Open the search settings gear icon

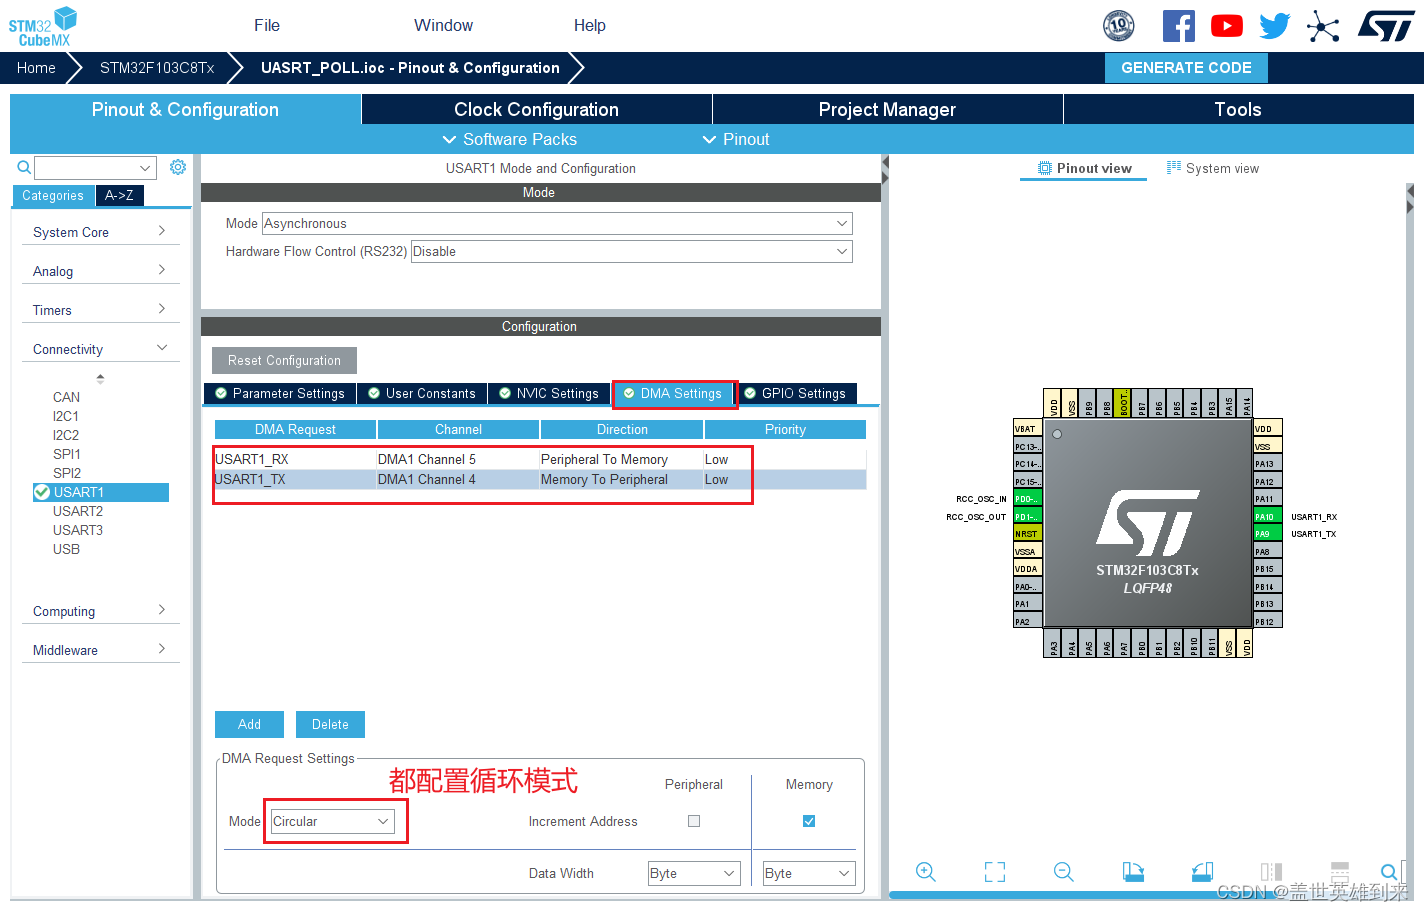point(177,167)
